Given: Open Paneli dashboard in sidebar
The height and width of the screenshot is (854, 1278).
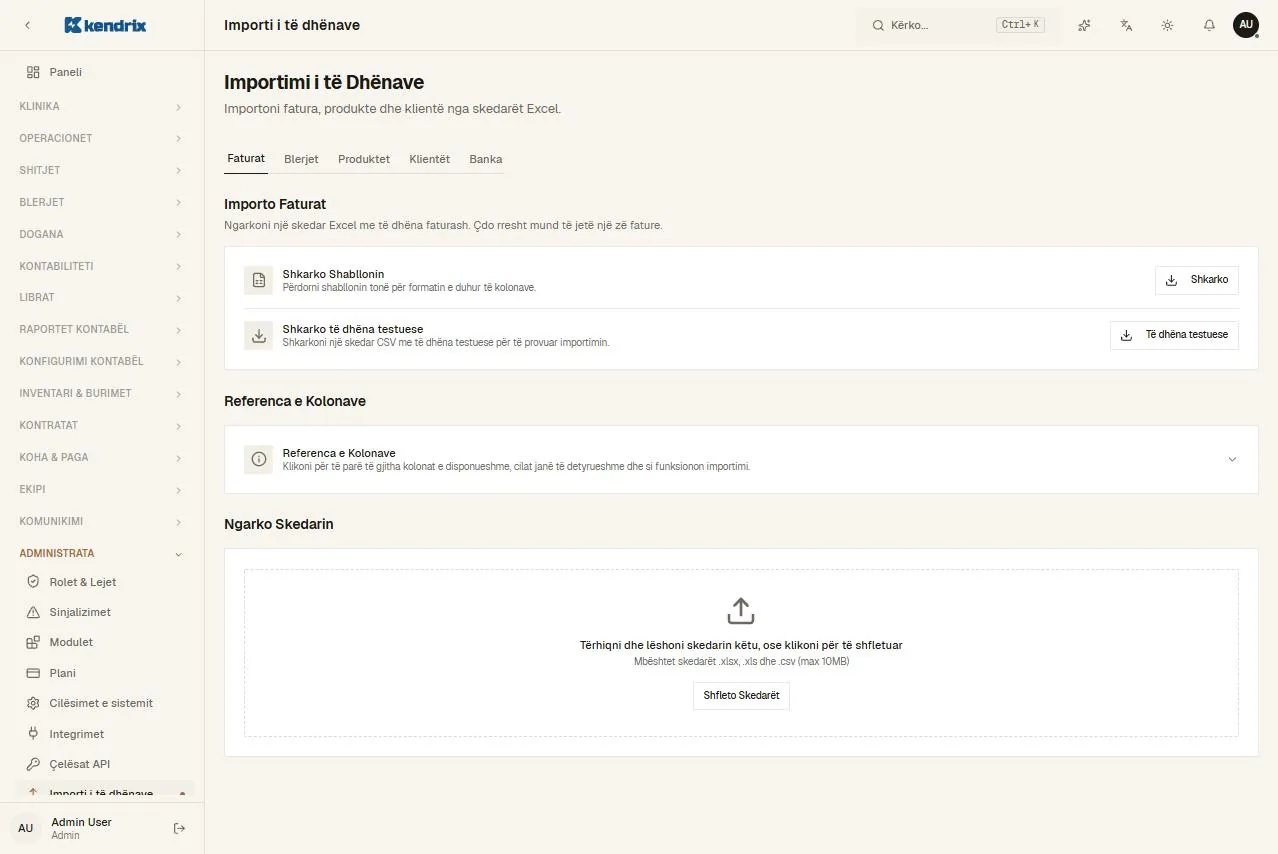Looking at the screenshot, I should tap(102, 72).
